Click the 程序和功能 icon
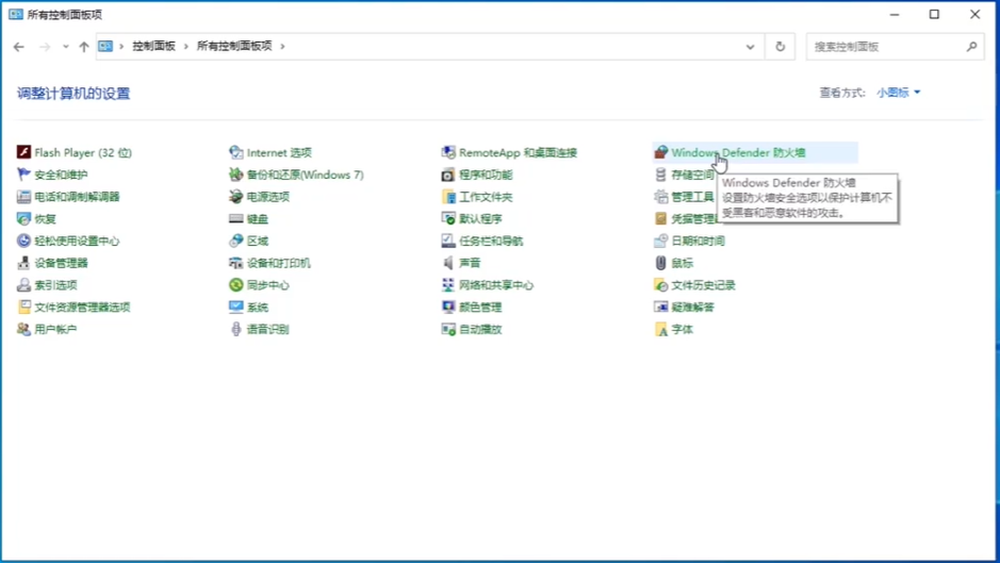The height and width of the screenshot is (563, 1000). (x=449, y=175)
